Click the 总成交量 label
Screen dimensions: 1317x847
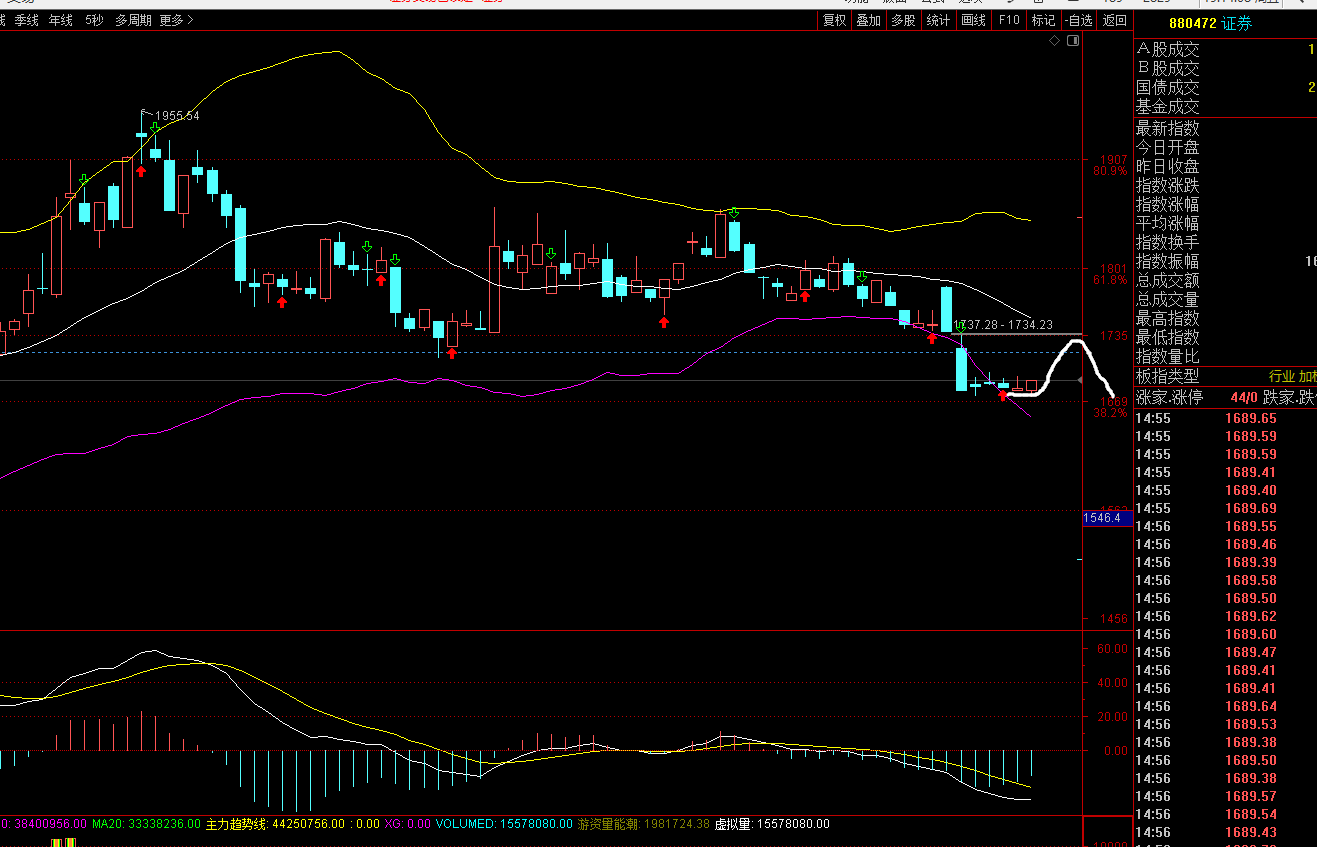1167,299
